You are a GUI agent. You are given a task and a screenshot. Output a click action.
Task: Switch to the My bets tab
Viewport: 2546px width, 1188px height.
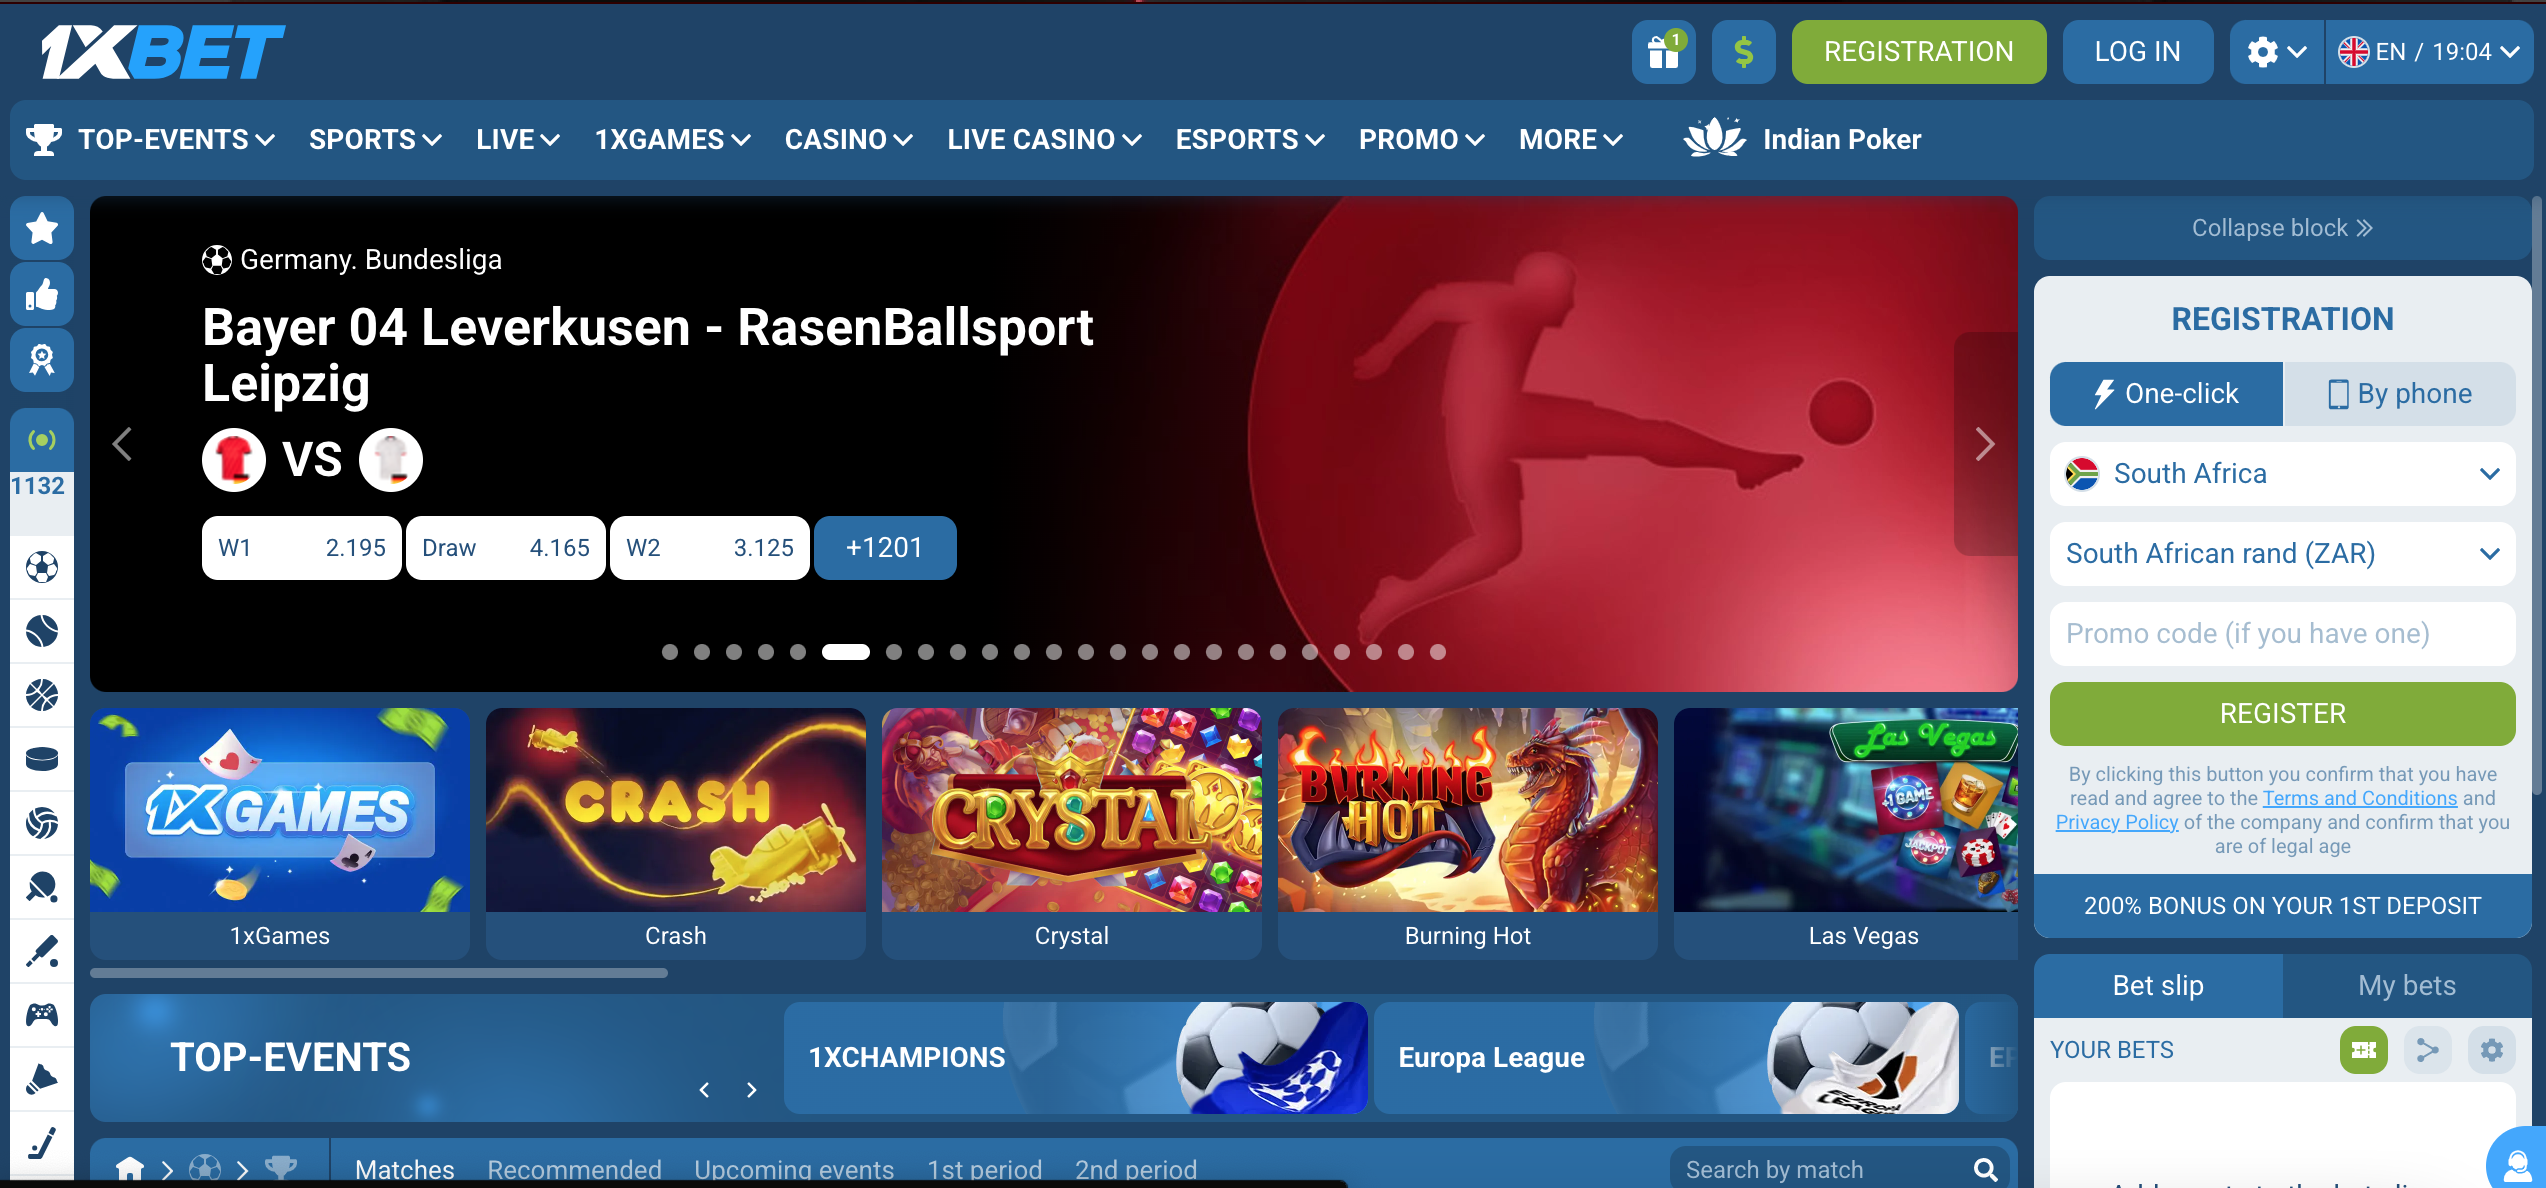click(2407, 986)
